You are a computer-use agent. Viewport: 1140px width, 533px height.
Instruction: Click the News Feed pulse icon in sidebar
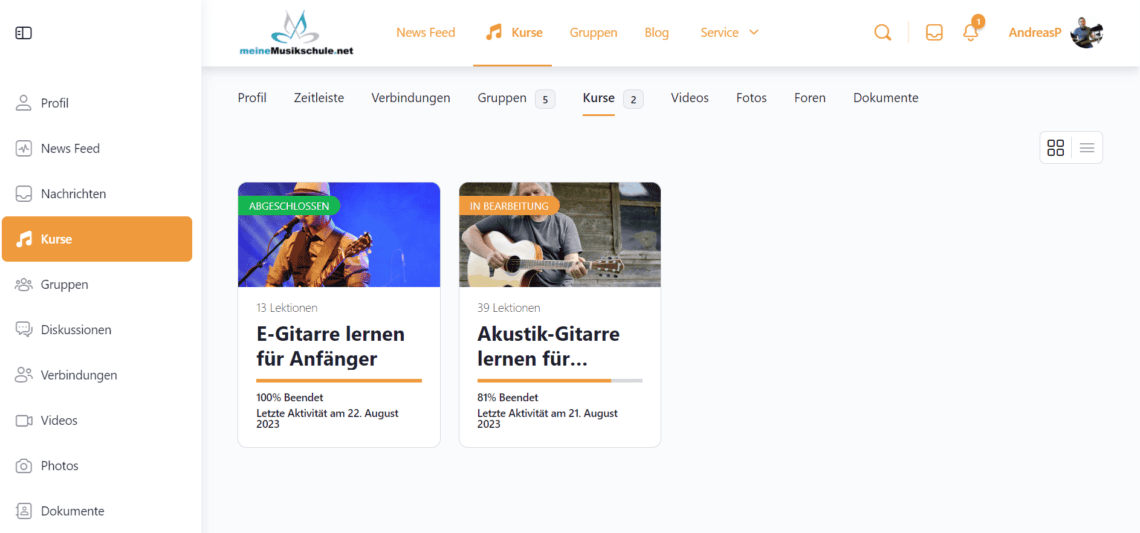(x=24, y=148)
